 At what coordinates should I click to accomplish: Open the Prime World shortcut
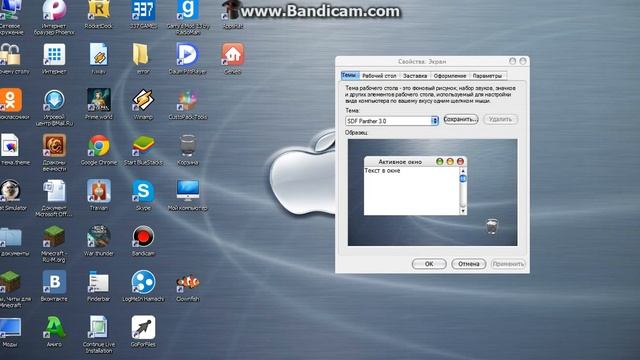99,100
